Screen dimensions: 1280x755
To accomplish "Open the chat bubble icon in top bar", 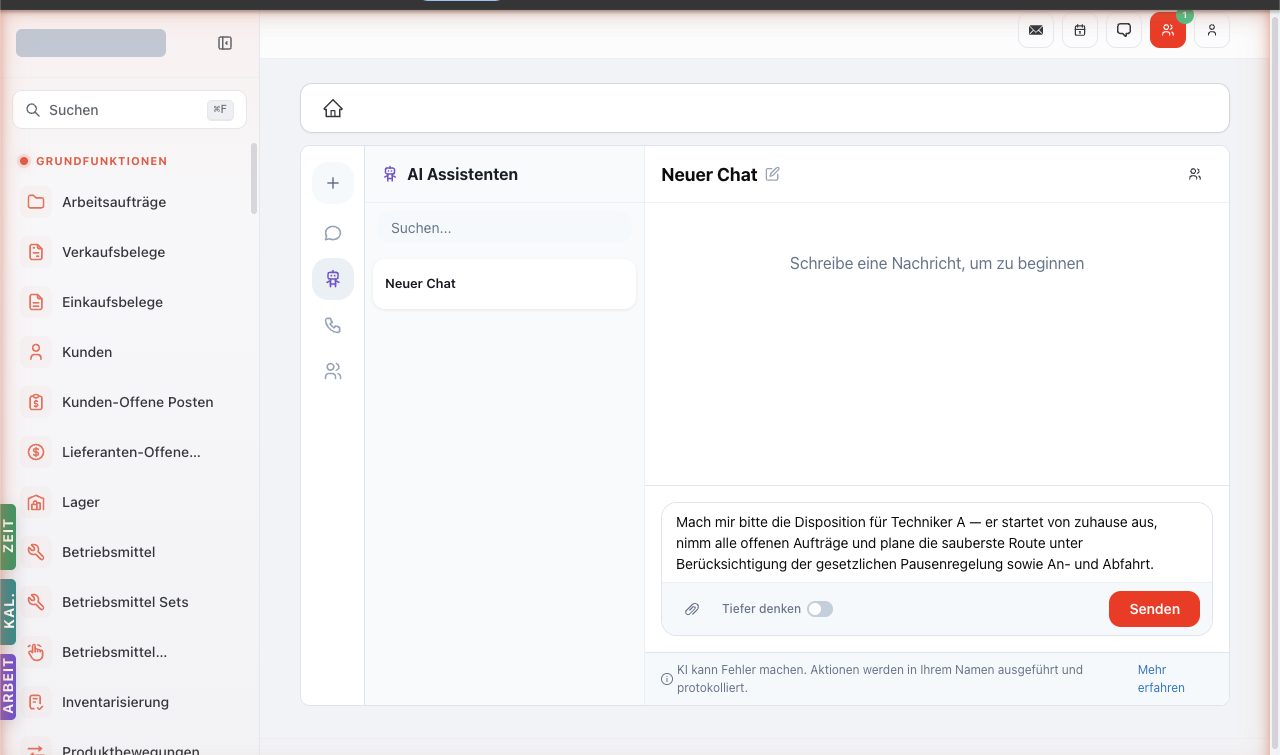I will [x=1124, y=30].
